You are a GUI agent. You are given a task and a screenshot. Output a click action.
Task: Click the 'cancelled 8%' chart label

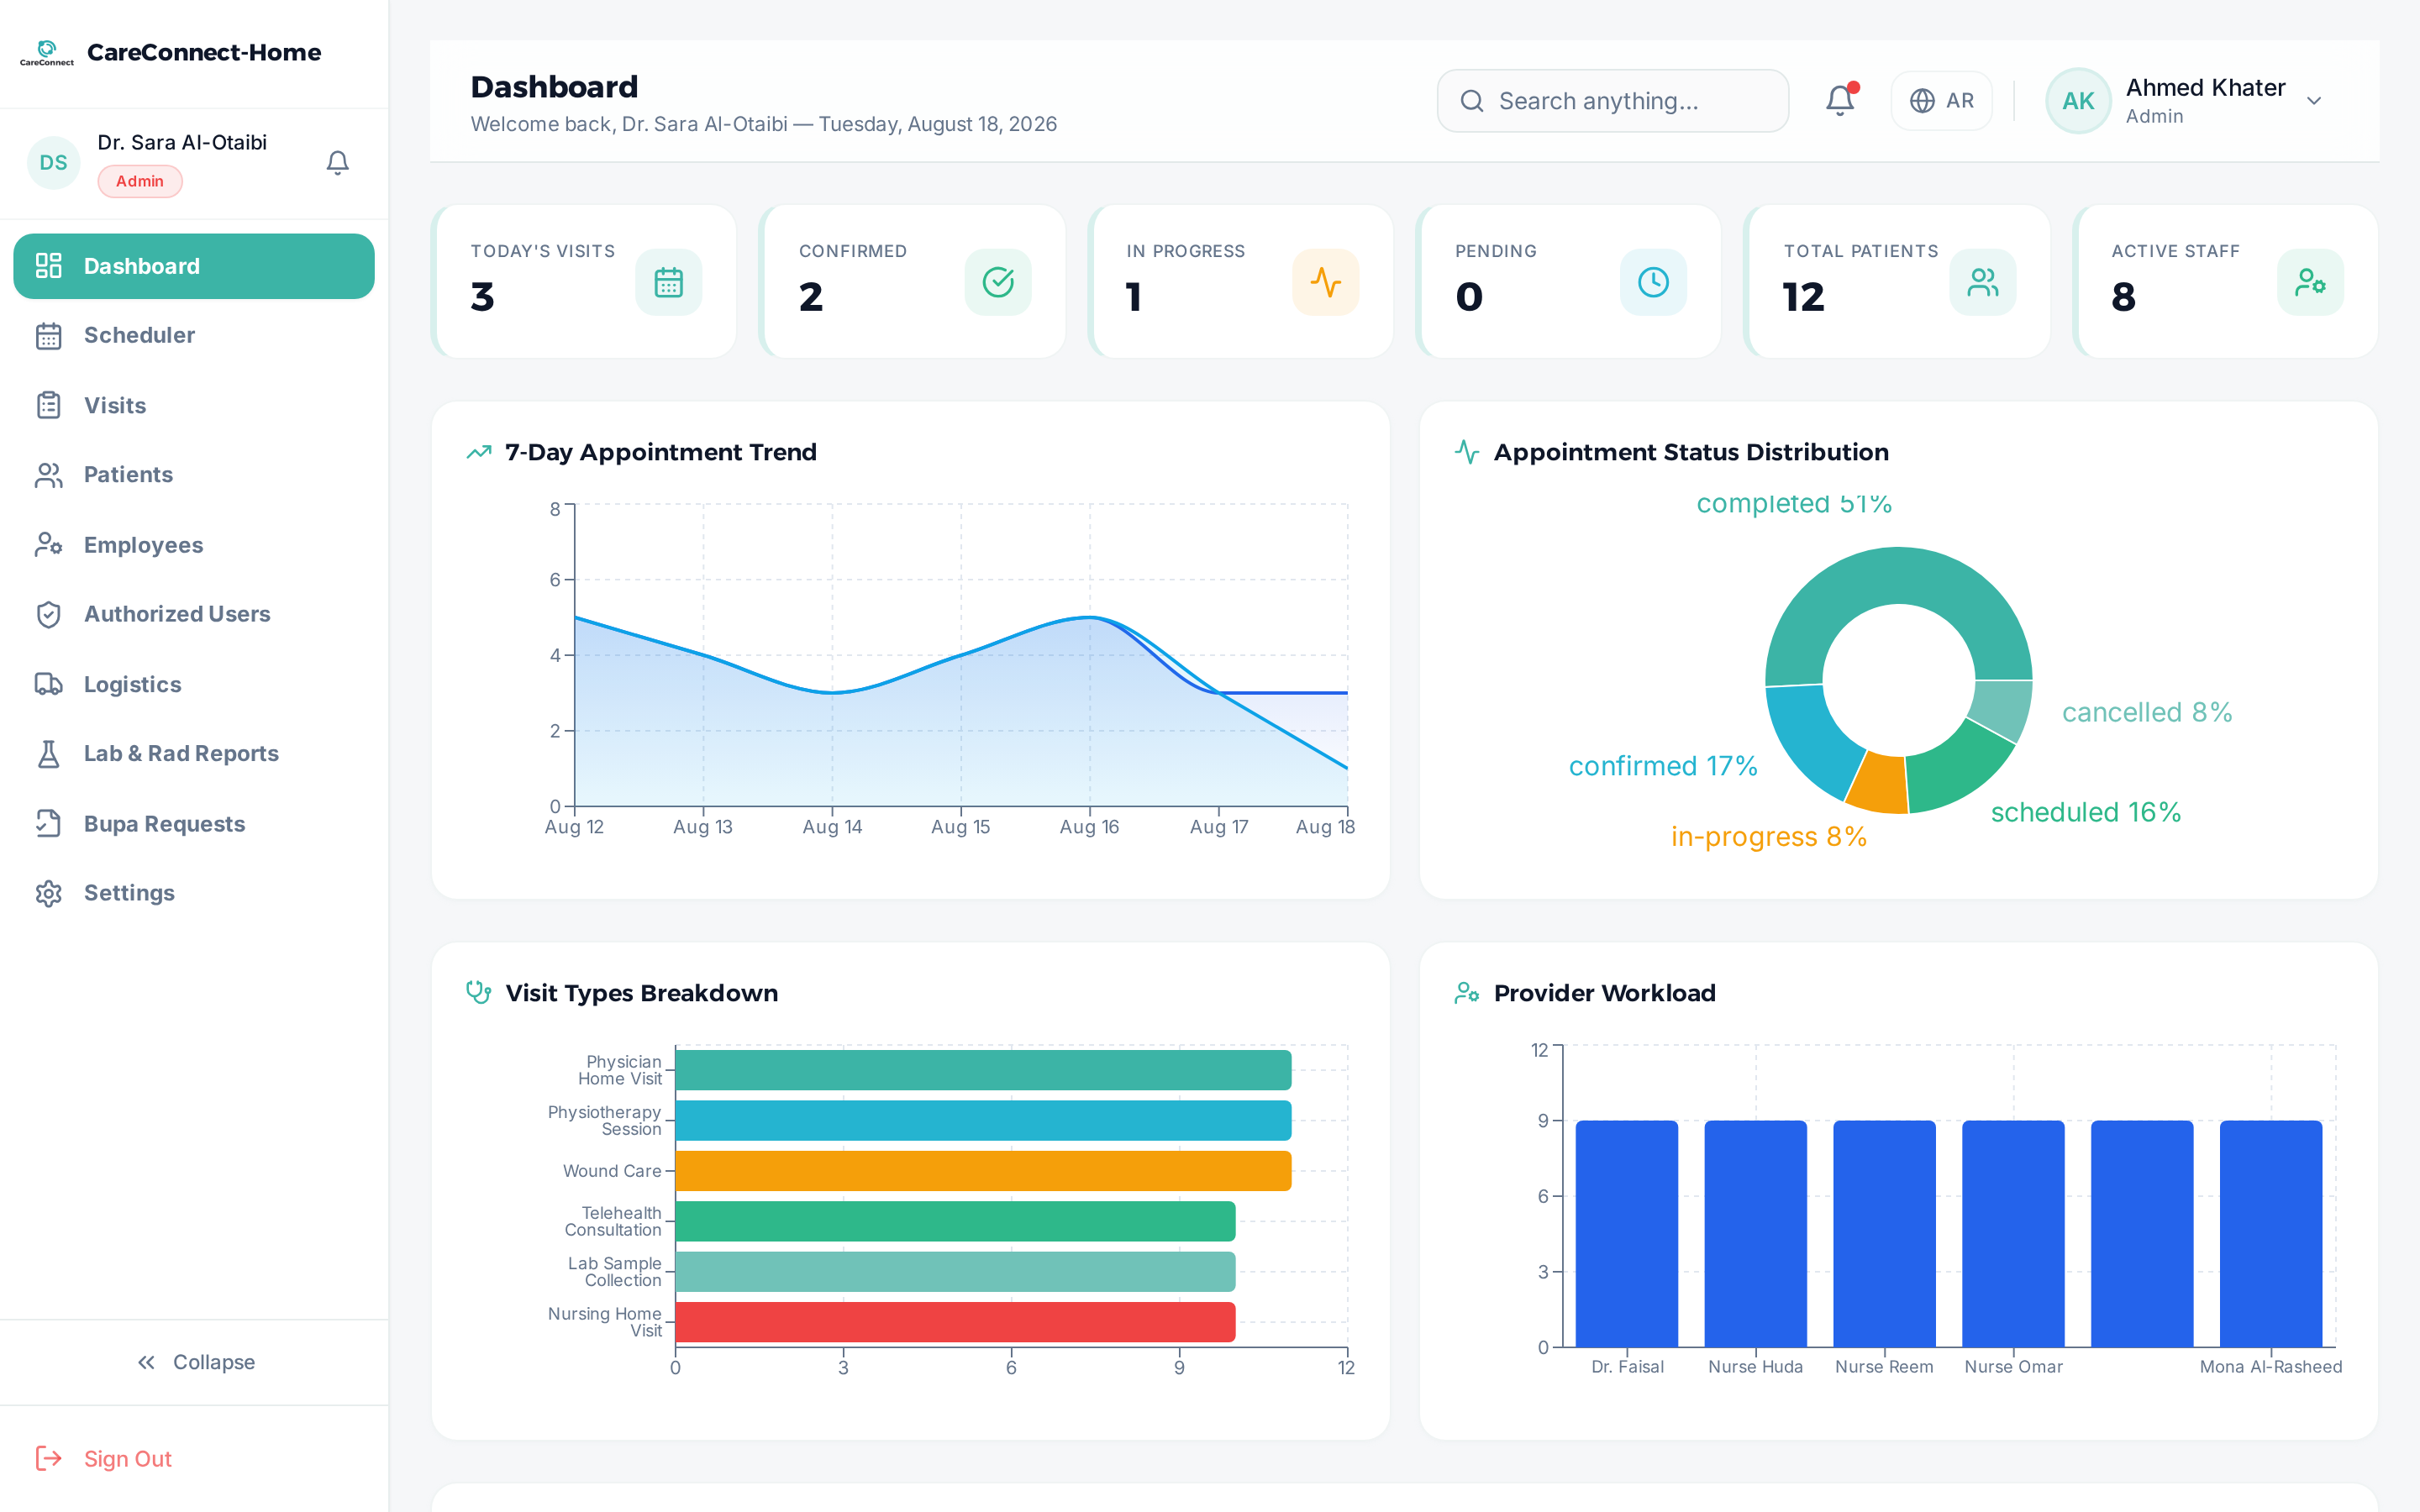coord(2146,712)
